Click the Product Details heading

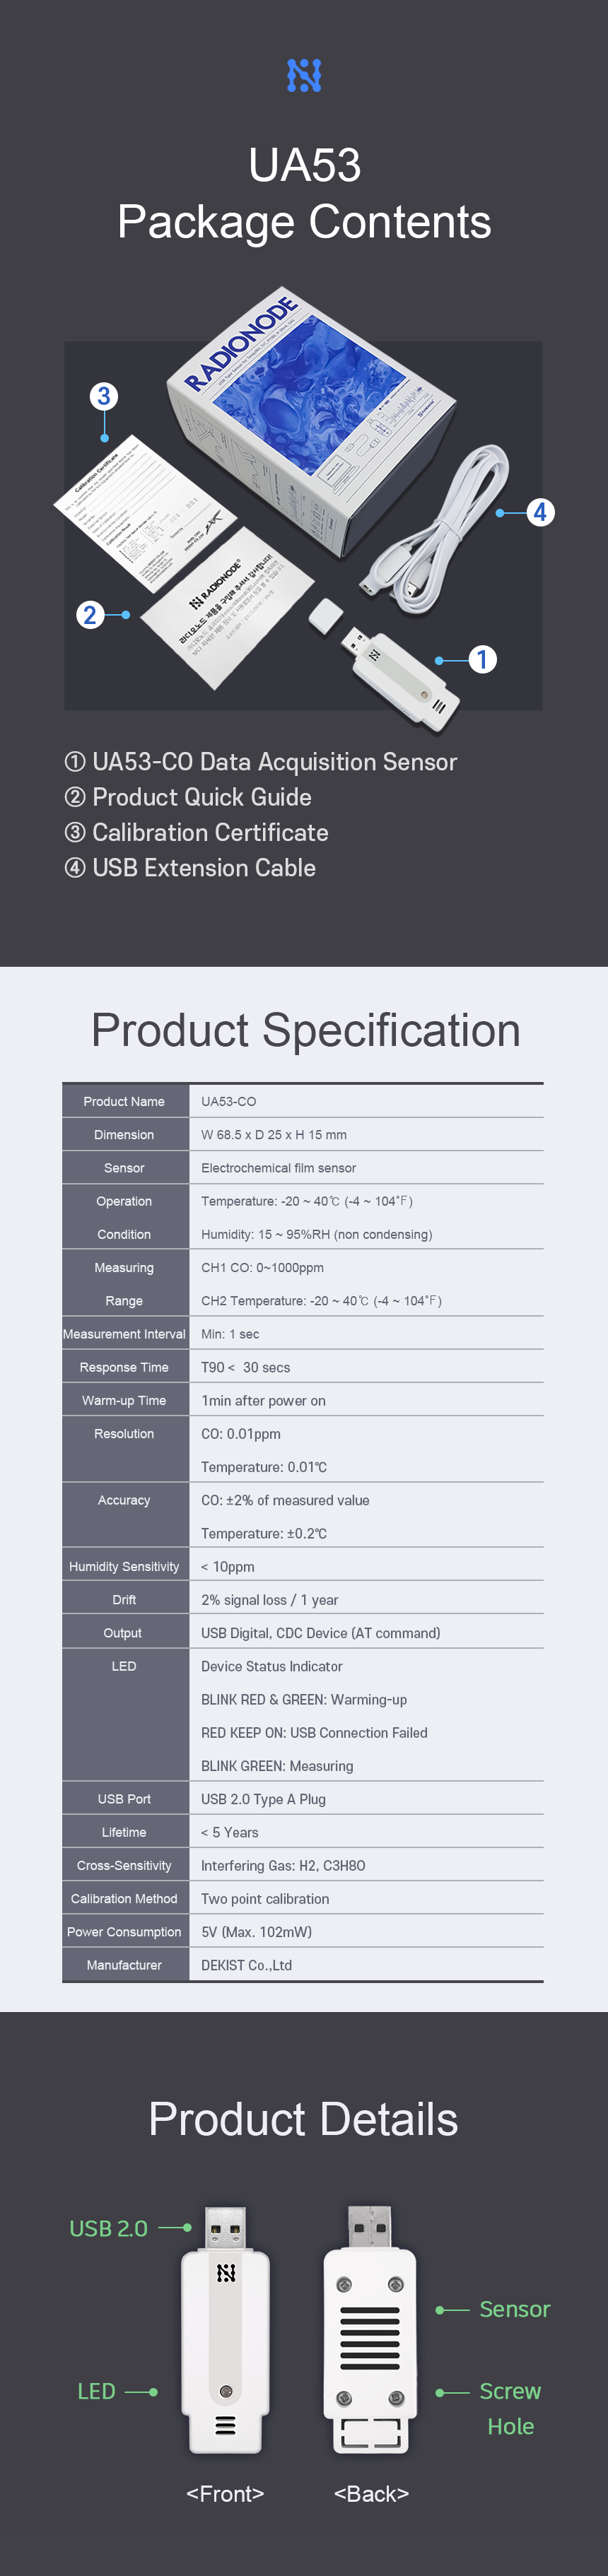303,2118
